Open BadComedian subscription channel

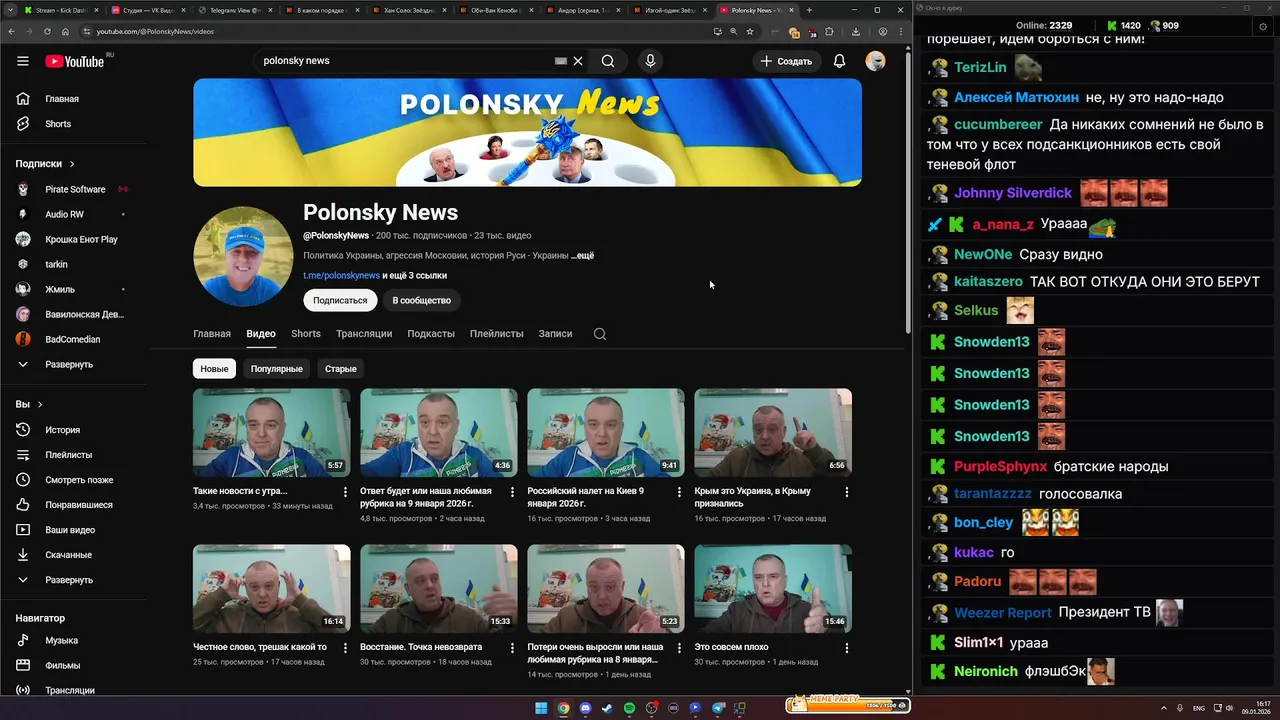point(74,339)
